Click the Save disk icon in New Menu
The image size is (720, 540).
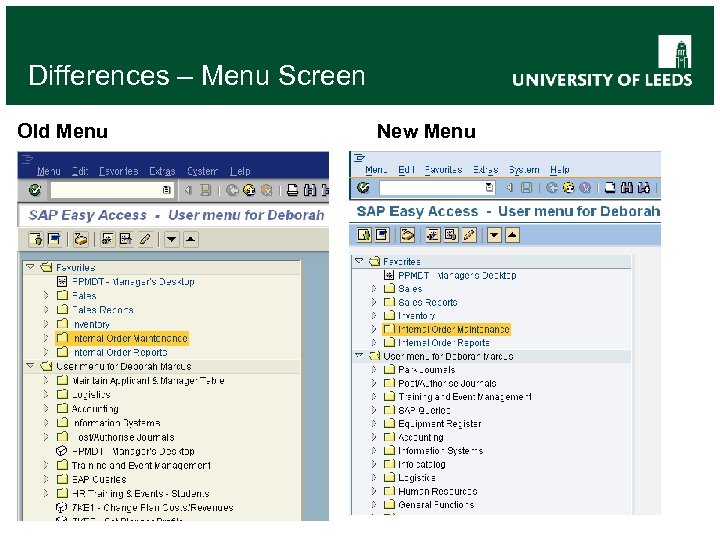[x=527, y=187]
